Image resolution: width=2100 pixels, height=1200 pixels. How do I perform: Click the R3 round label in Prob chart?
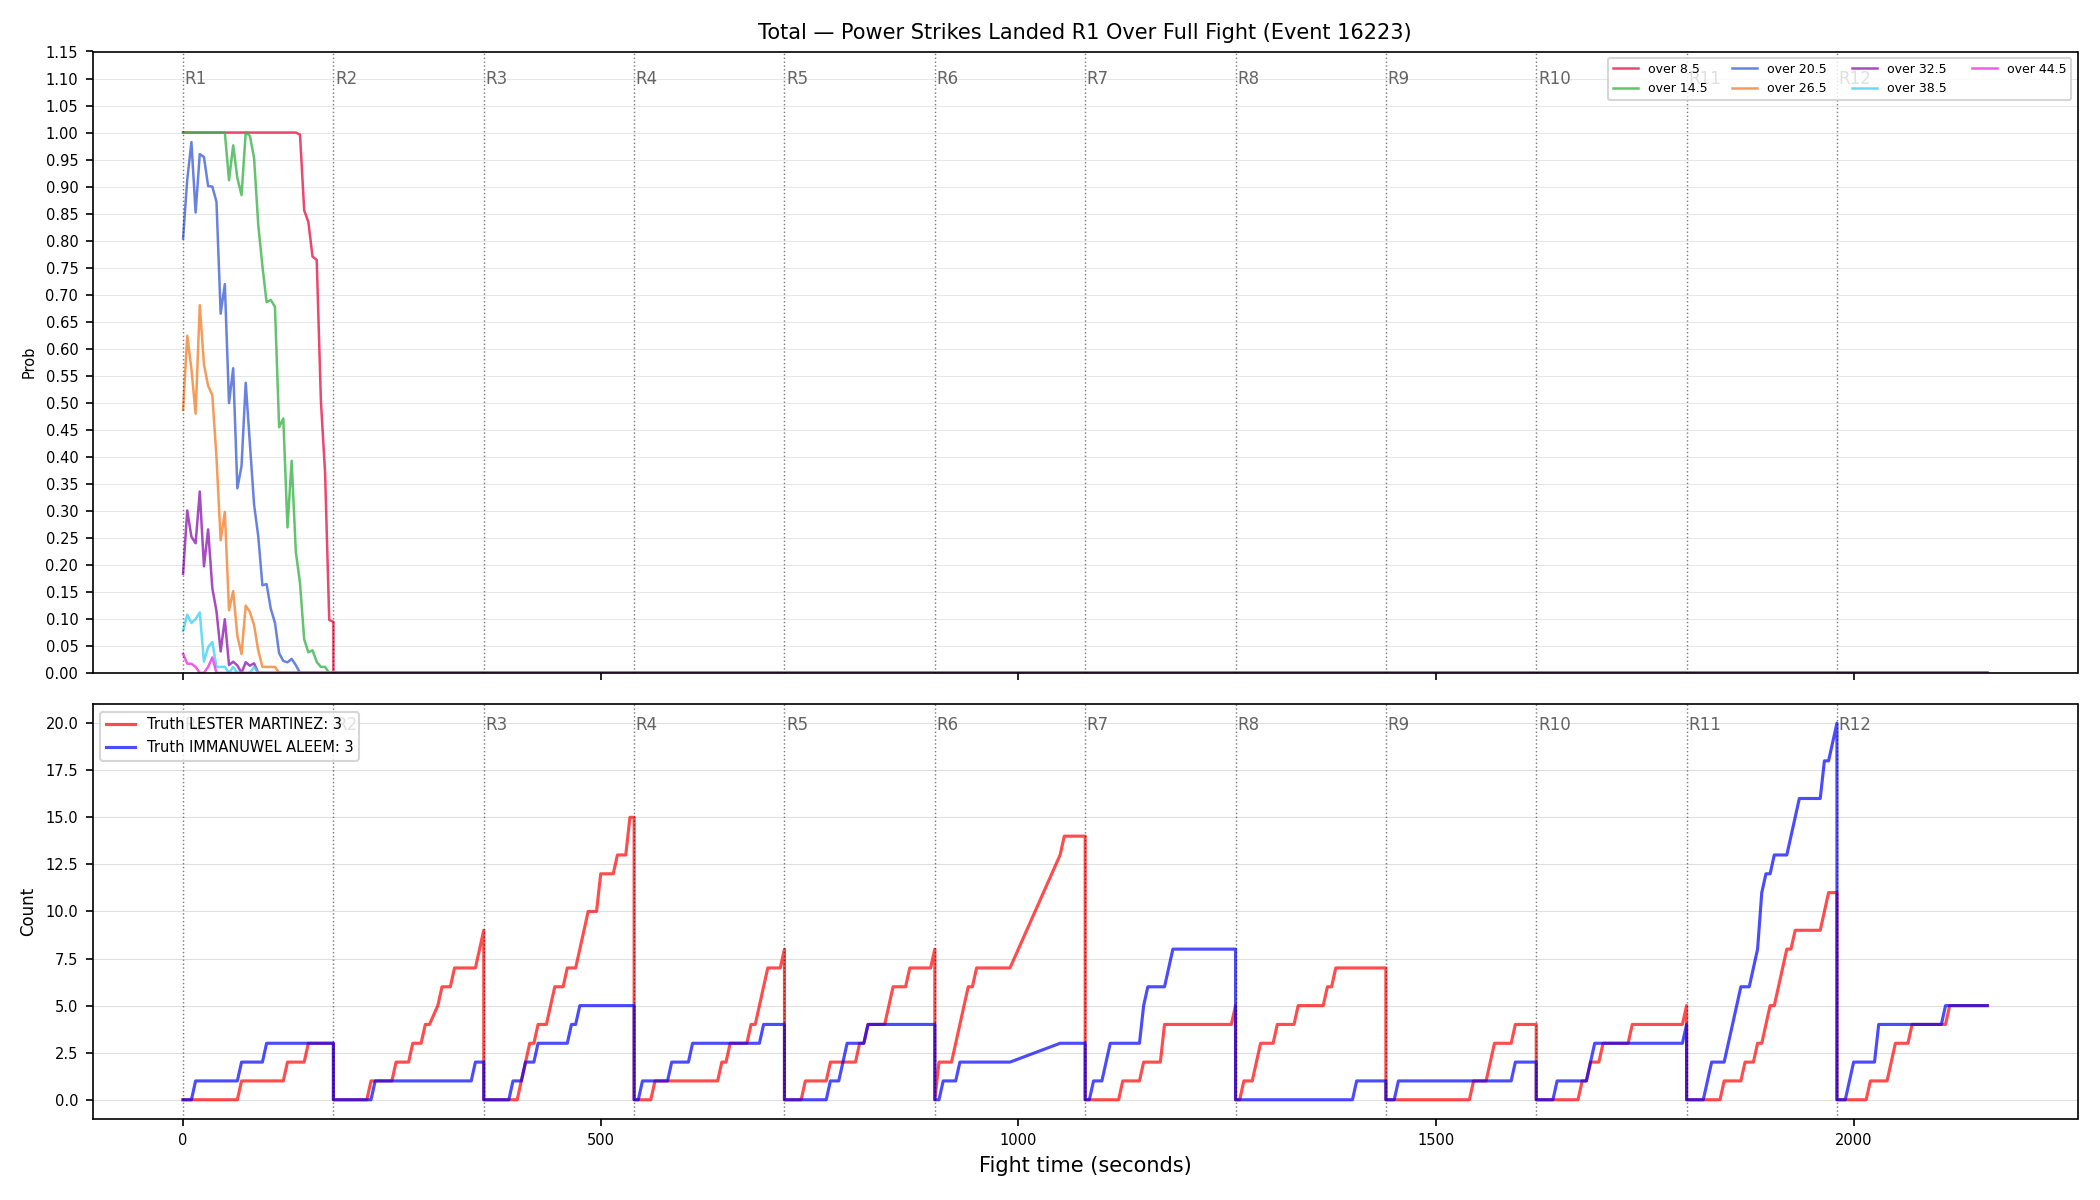tap(496, 78)
